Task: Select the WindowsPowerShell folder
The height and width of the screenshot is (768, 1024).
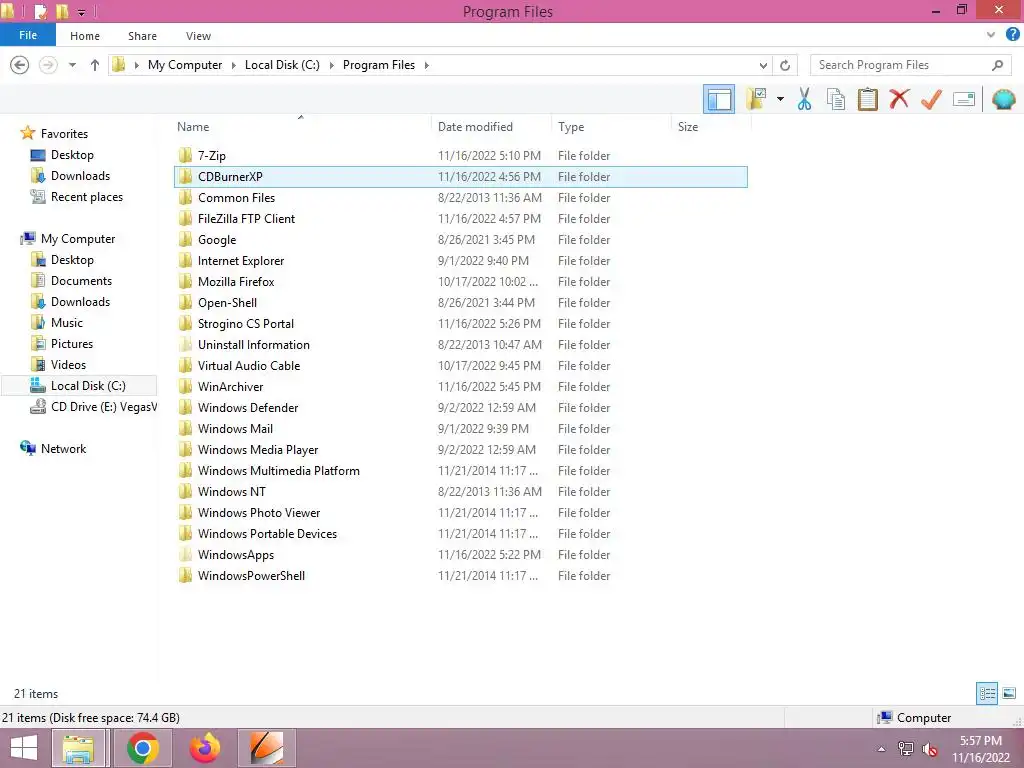Action: [460, 575]
